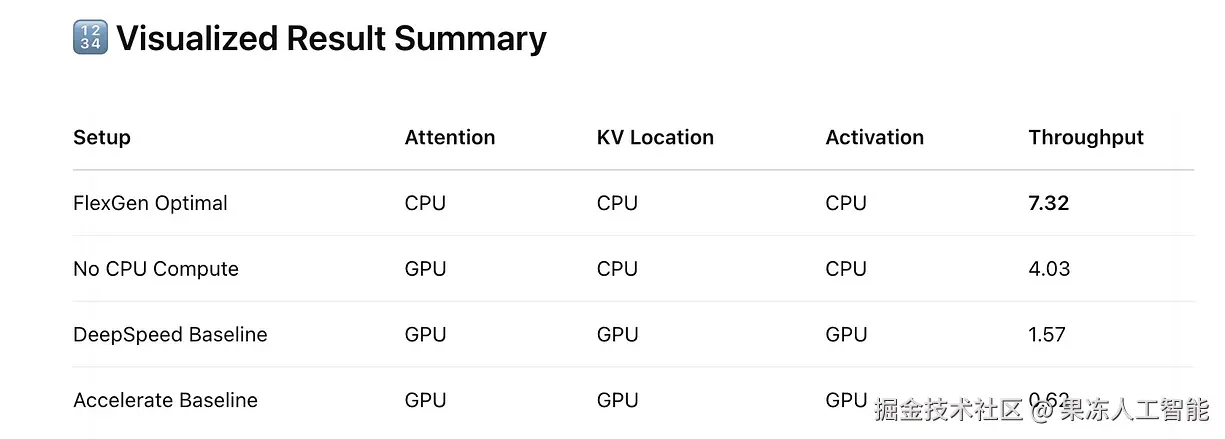Select the FlexGen Optimal row label
Screen dimensions: 1225x439
(150, 203)
